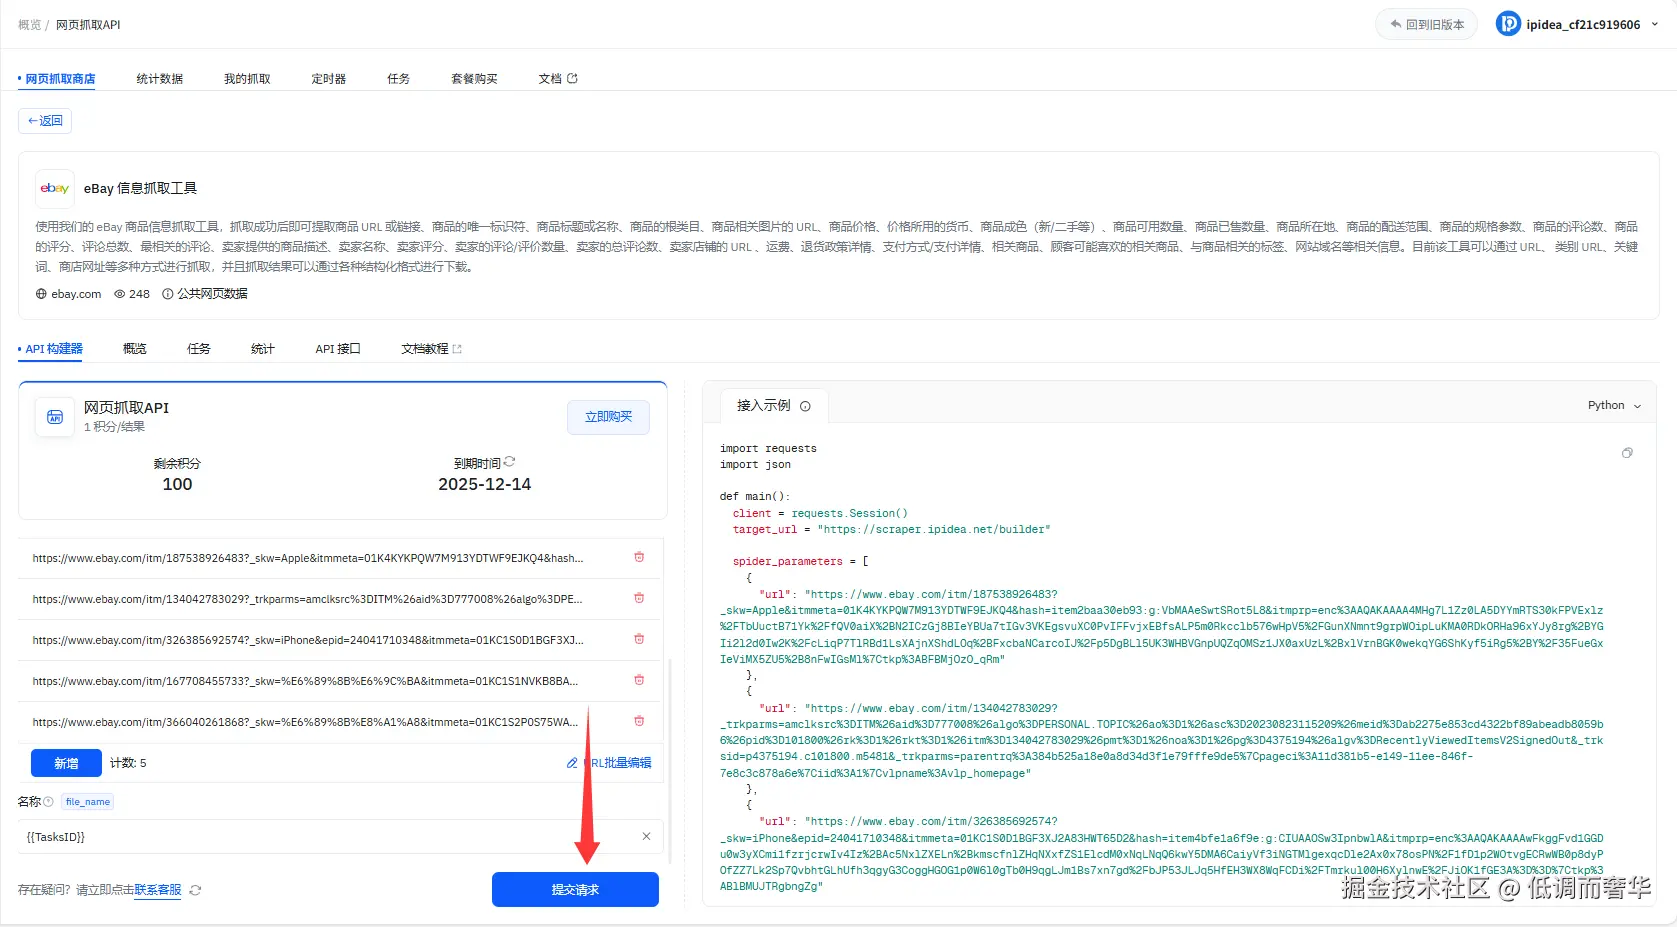Delete the URL row for item 134042783029
The height and width of the screenshot is (927, 1677).
(x=639, y=599)
